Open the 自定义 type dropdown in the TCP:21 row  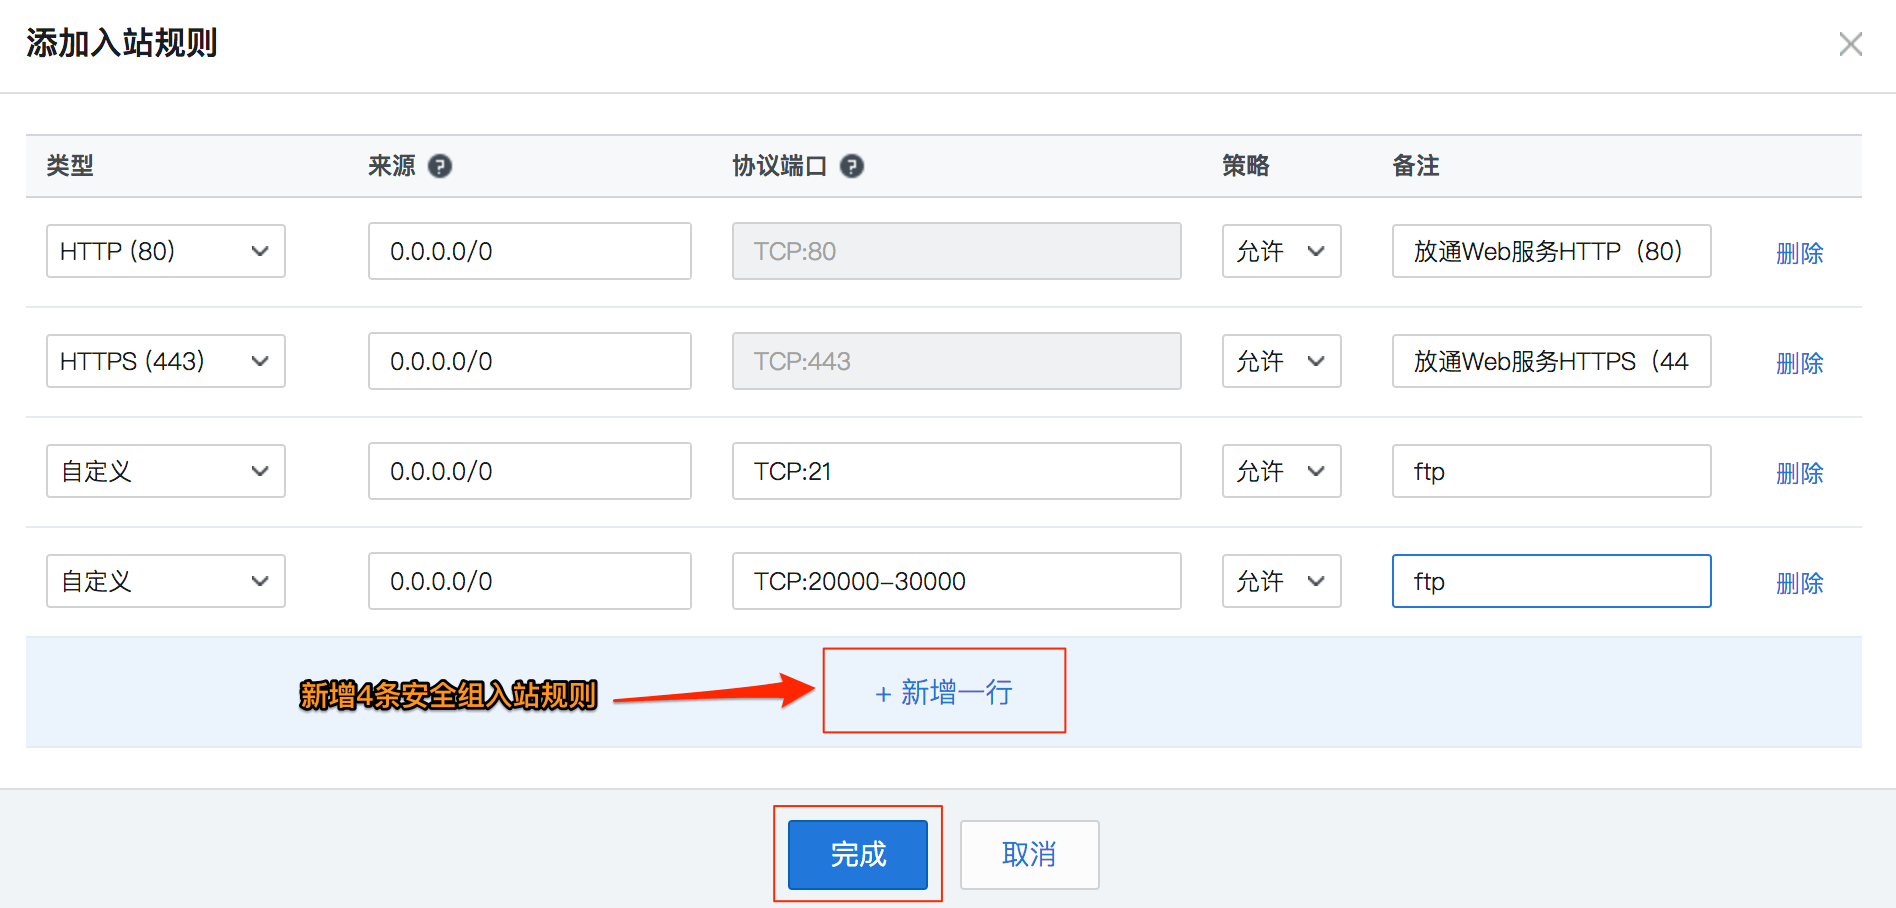coord(166,471)
